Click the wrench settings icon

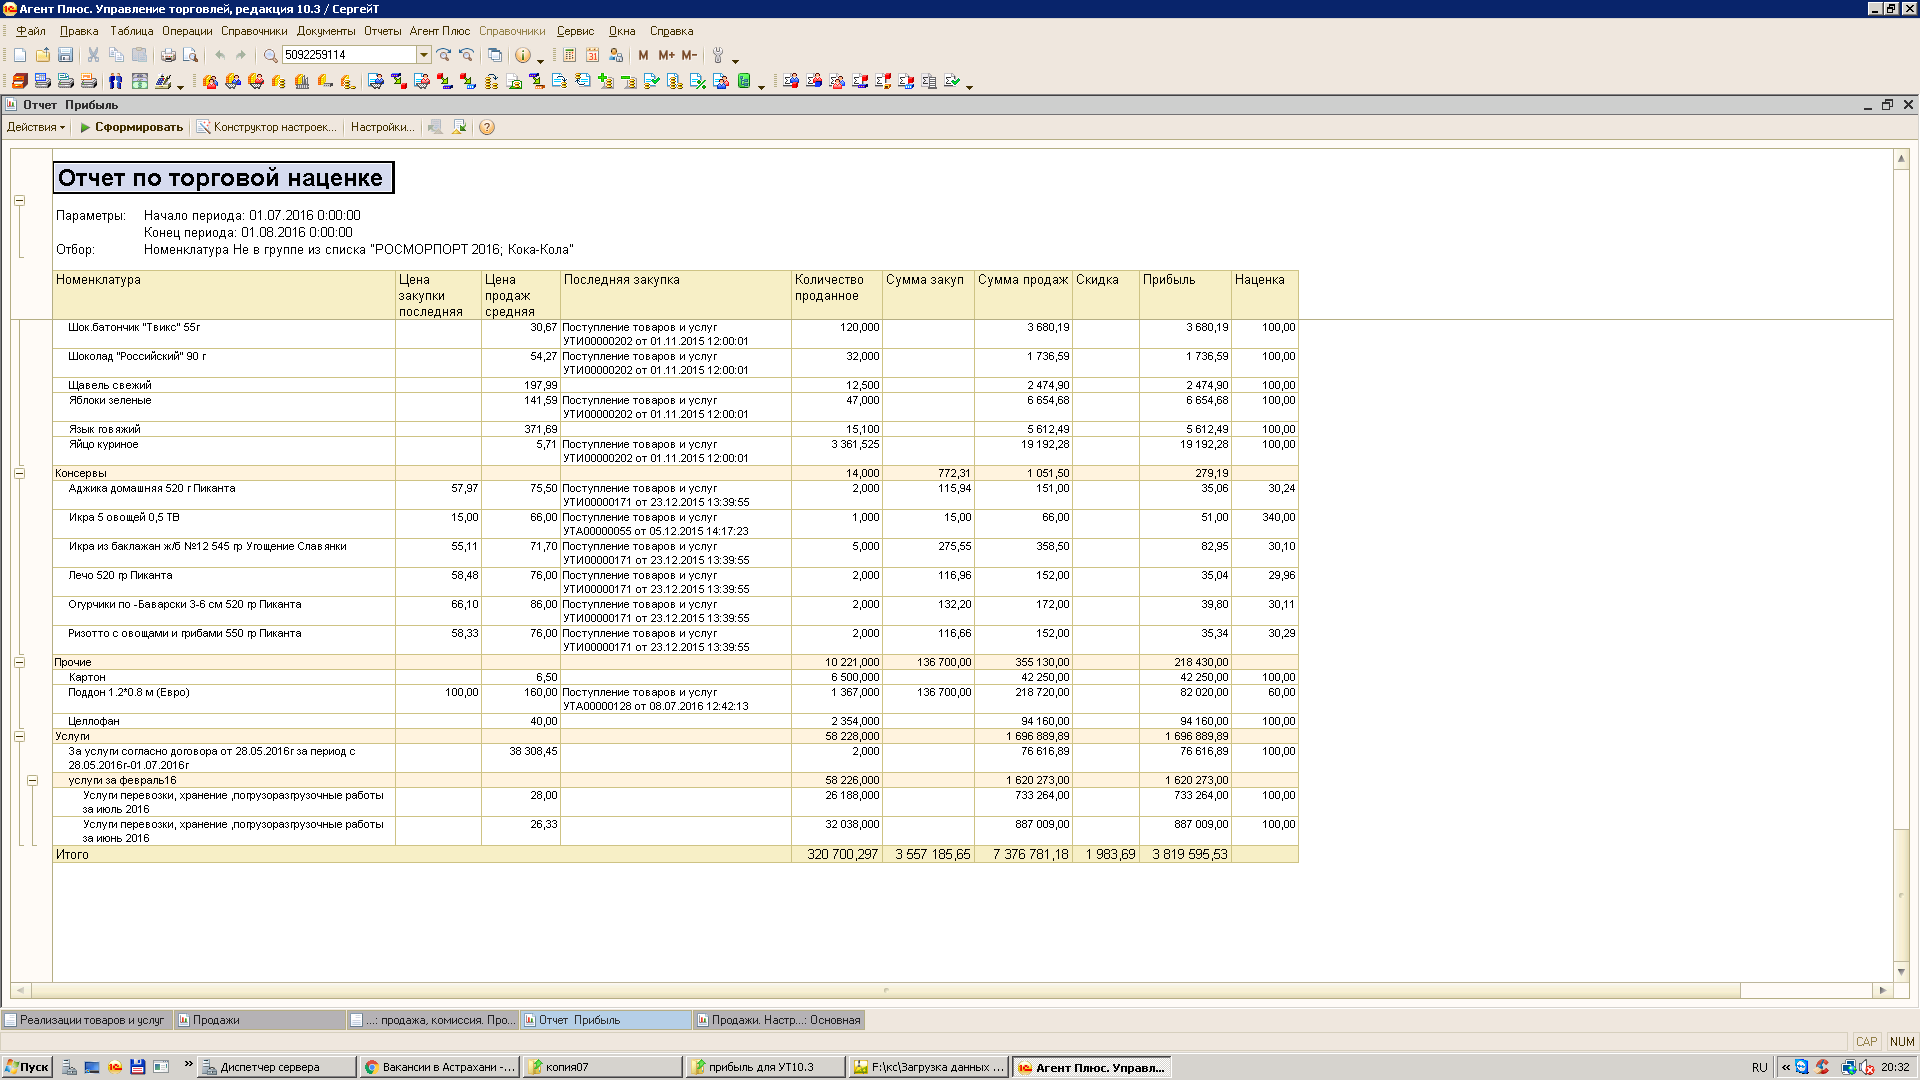(x=717, y=55)
